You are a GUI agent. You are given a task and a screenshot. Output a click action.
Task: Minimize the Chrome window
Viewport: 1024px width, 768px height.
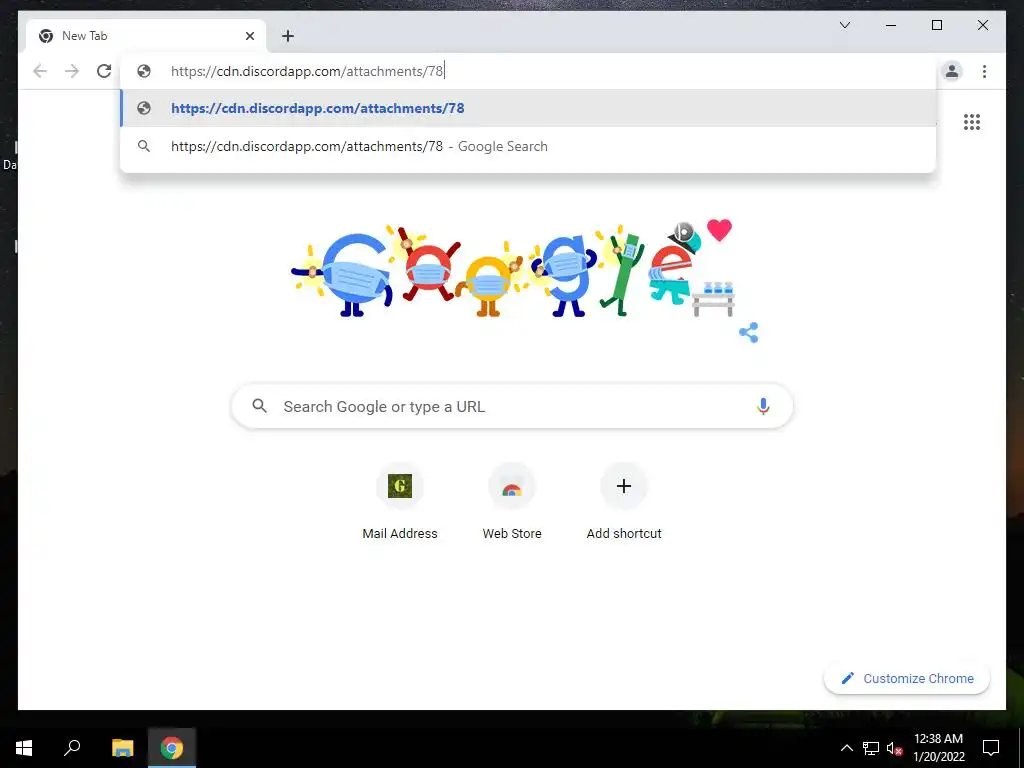pyautogui.click(x=891, y=25)
